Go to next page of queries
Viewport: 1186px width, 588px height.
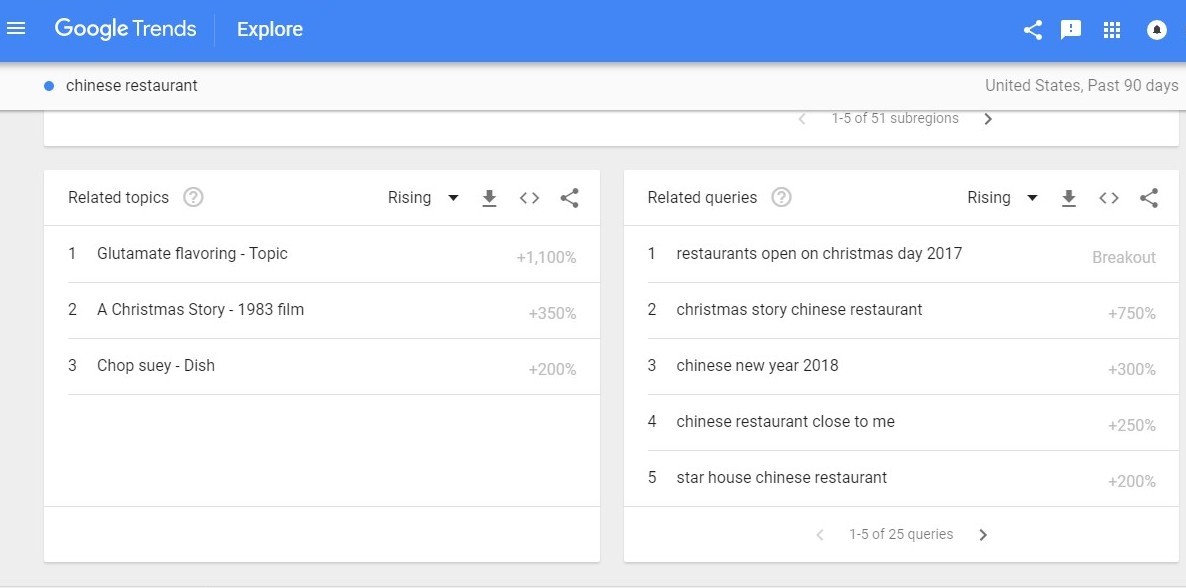pos(983,535)
